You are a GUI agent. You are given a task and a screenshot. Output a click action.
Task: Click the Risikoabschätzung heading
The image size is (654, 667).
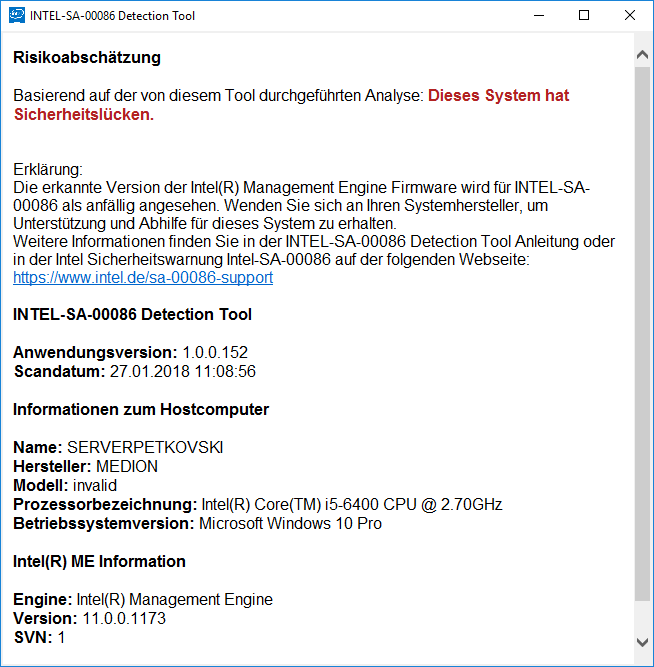pos(87,58)
